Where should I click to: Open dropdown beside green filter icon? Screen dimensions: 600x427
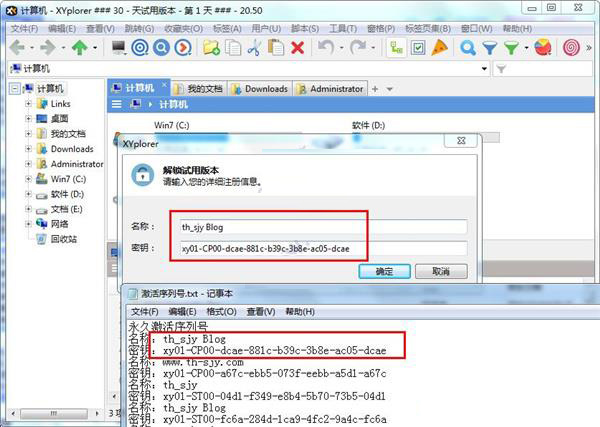(527, 48)
